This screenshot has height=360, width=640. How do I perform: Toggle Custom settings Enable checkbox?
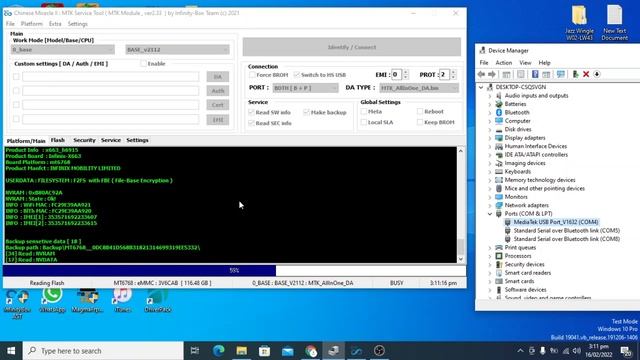point(143,64)
